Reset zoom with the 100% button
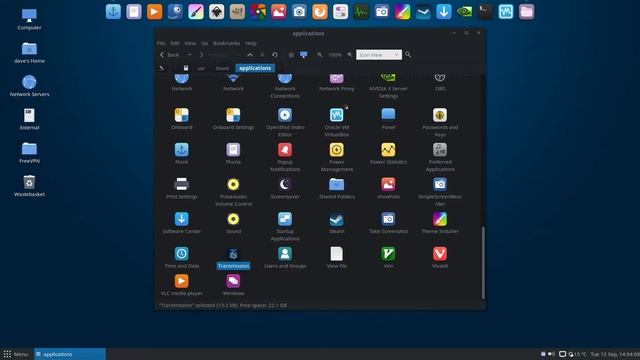This screenshot has width=640, height=360. 335,55
